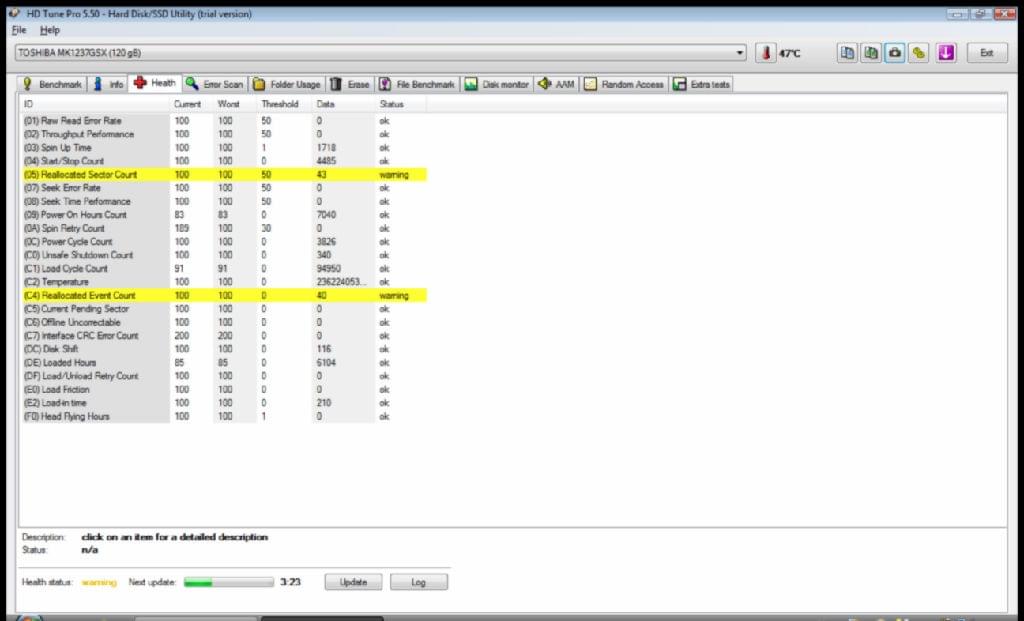
Task: Select the Head Flying Hours row
Action: pos(224,417)
